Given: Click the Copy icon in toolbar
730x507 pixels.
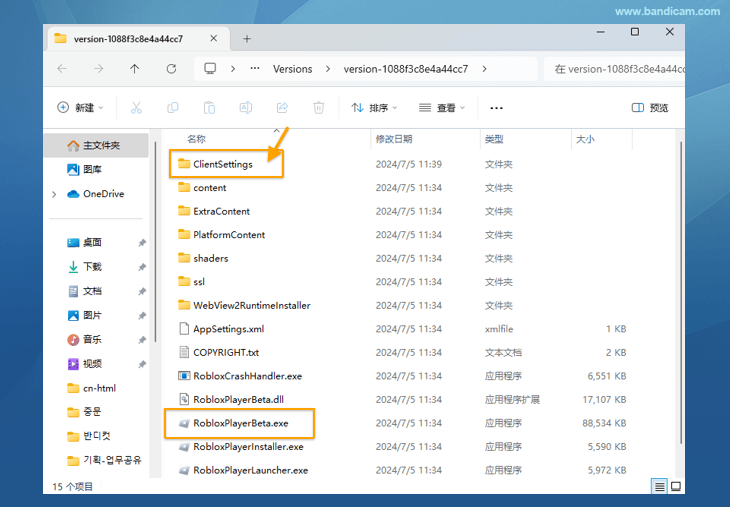Looking at the screenshot, I should pyautogui.click(x=173, y=108).
